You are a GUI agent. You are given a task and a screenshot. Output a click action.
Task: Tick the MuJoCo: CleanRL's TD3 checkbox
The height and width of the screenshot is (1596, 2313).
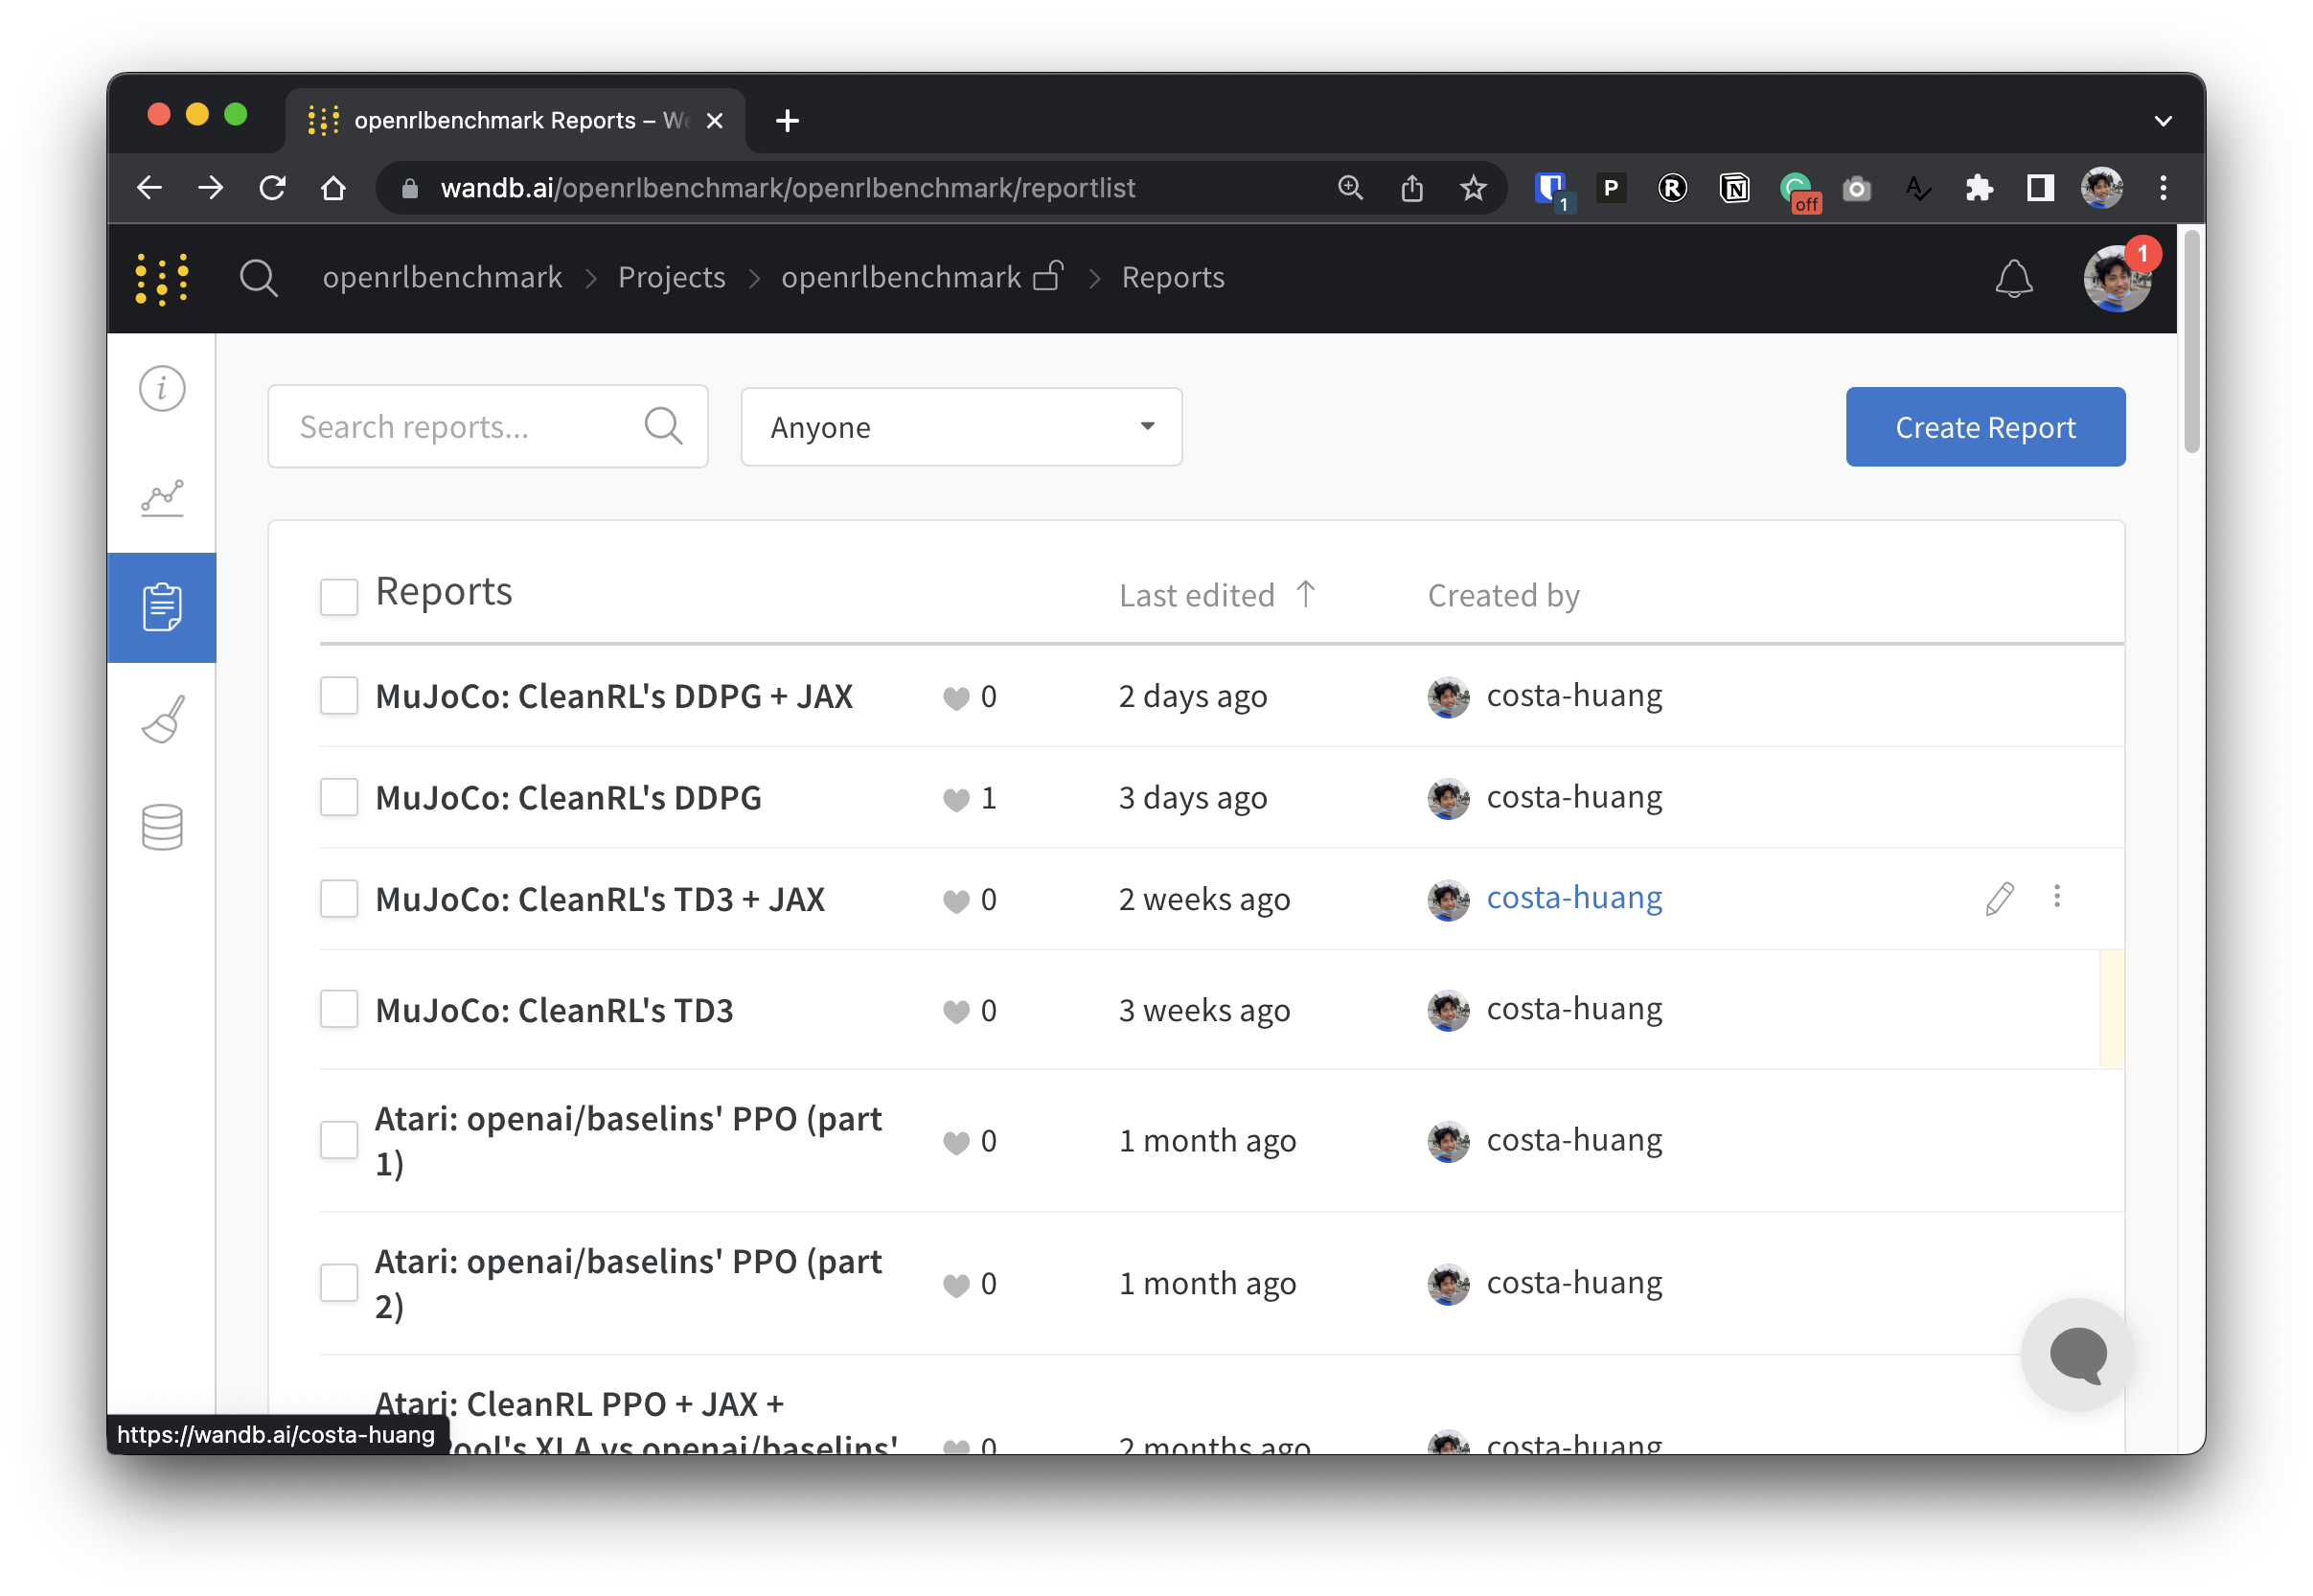pyautogui.click(x=339, y=1009)
